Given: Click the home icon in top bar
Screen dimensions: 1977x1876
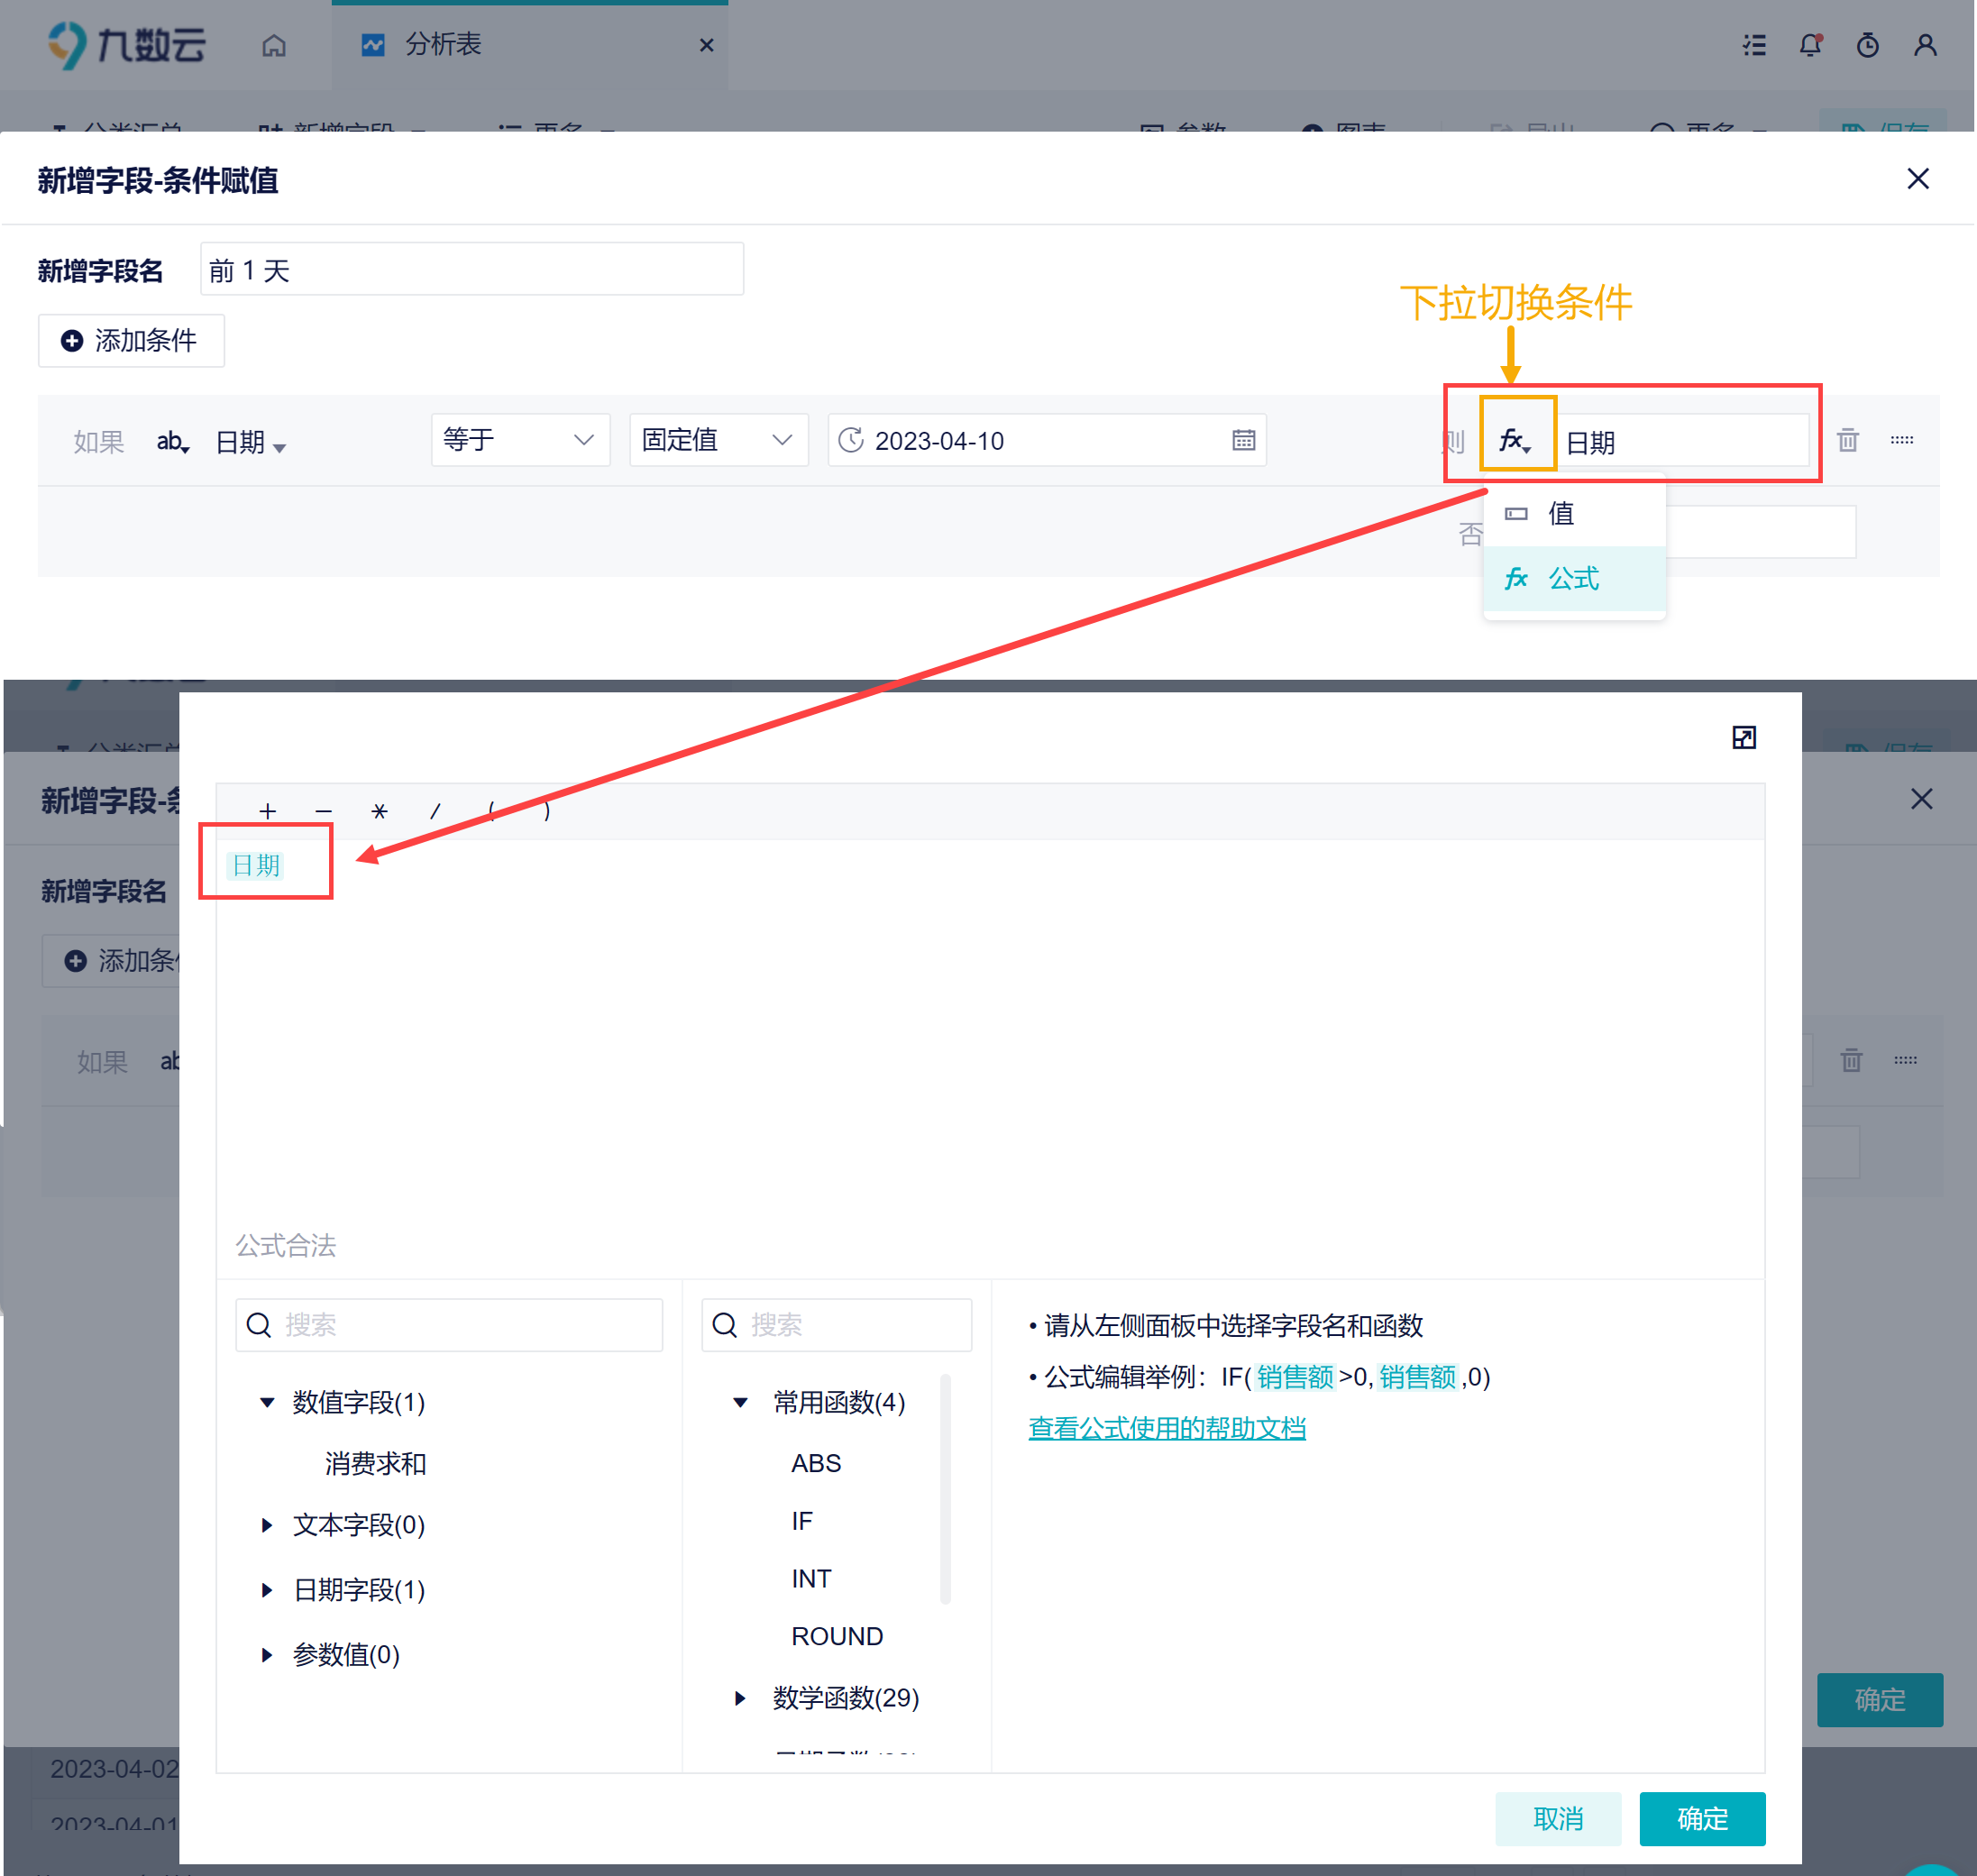Looking at the screenshot, I should pyautogui.click(x=274, y=46).
